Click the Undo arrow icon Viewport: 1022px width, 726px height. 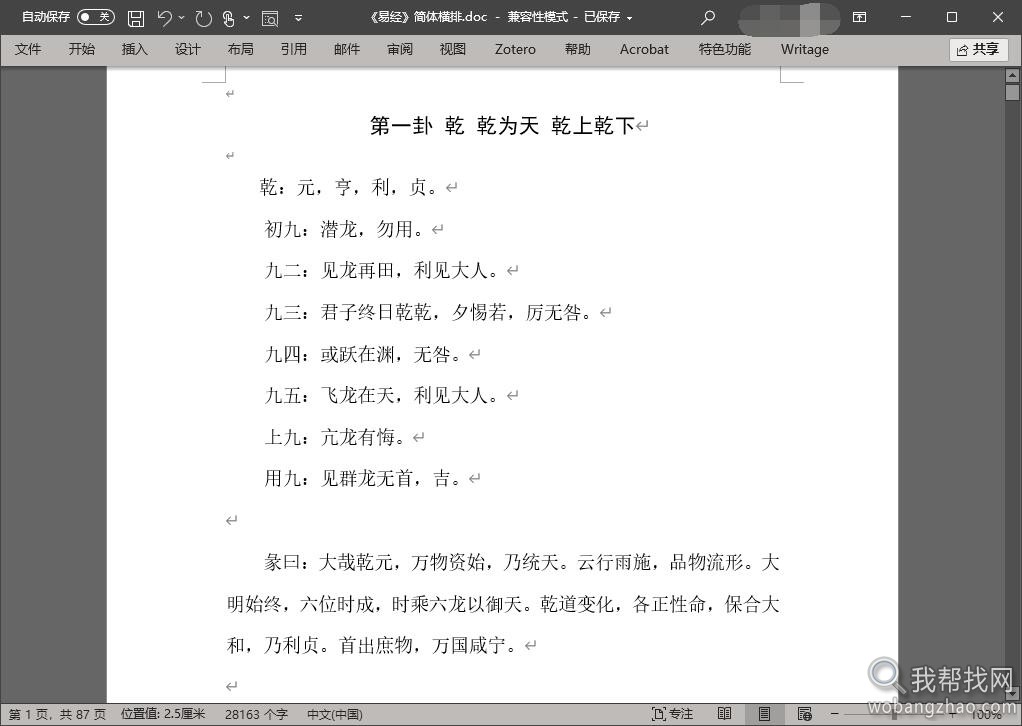164,18
